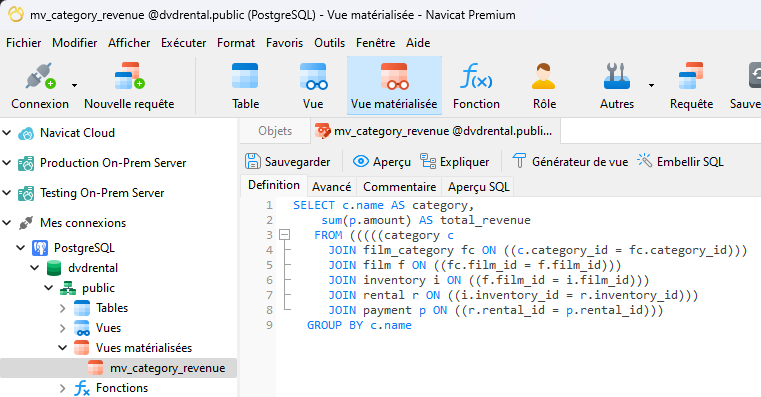Image resolution: width=761 pixels, height=397 pixels.
Task: Collapse the PostgreSQL connection node
Action: (x=21, y=248)
